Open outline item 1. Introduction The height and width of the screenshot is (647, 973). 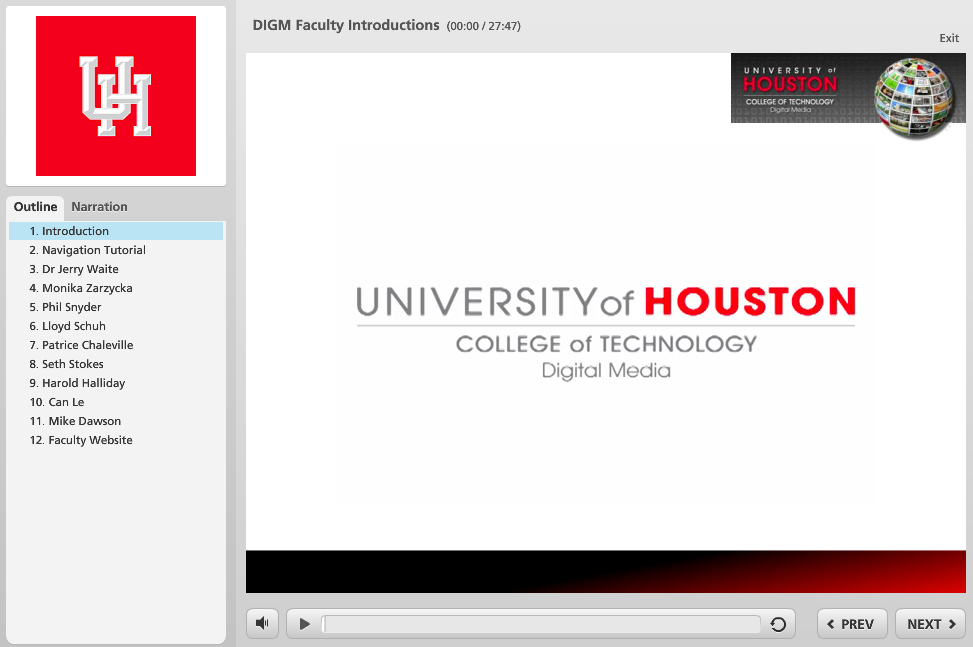[116, 231]
